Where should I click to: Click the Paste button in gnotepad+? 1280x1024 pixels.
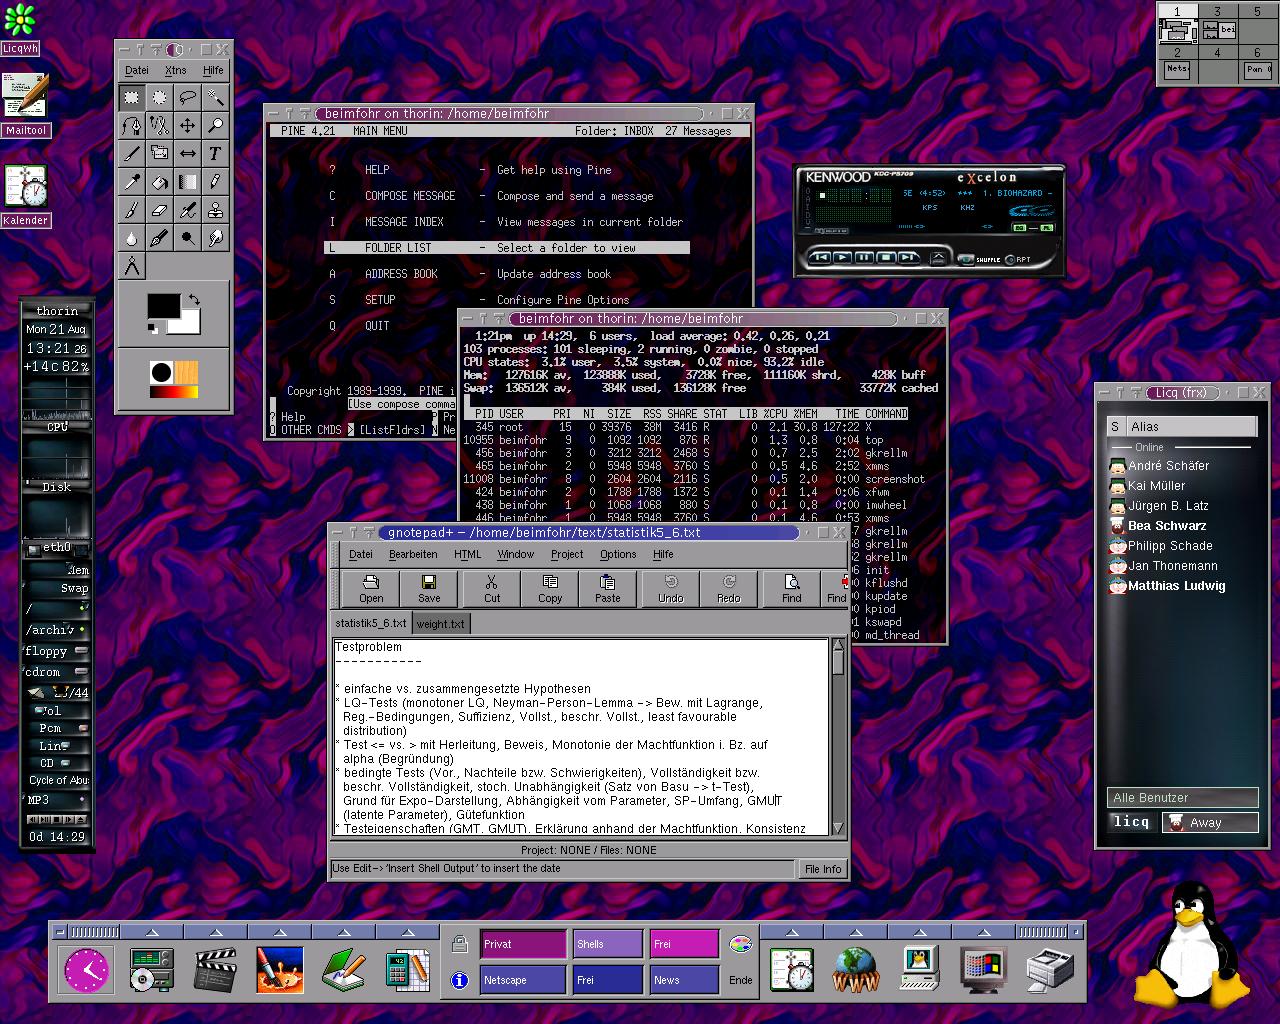point(608,588)
